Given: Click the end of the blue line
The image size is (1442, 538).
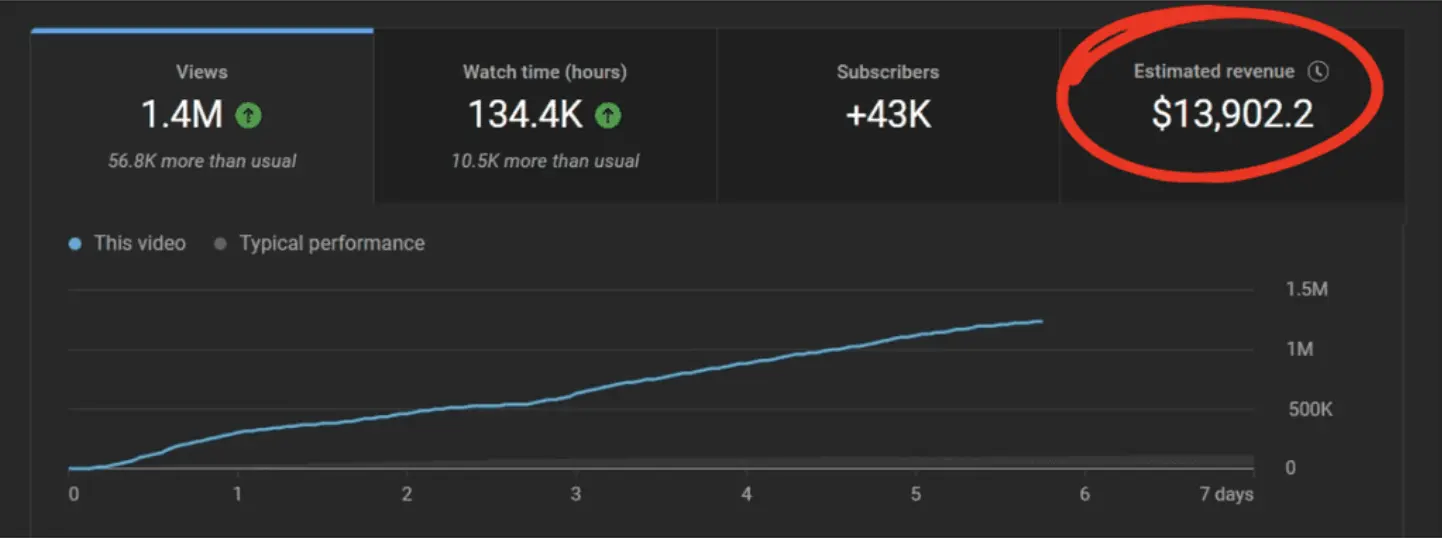Looking at the screenshot, I should point(1042,321).
